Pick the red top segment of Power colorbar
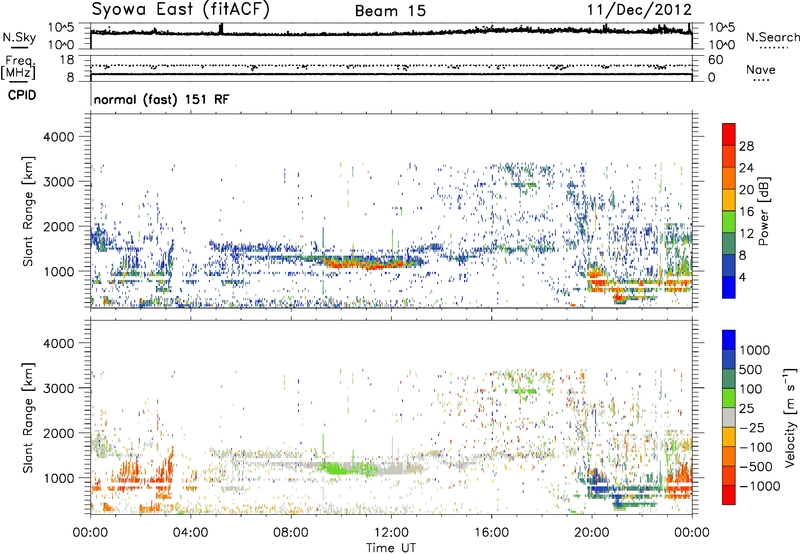 point(729,134)
